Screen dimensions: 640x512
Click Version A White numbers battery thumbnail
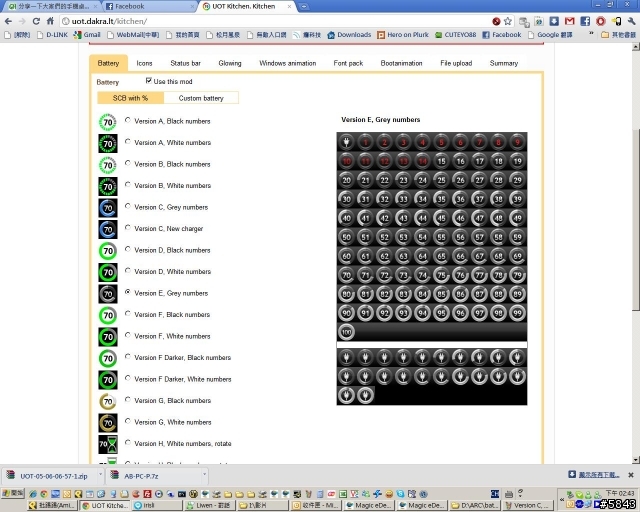pyautogui.click(x=107, y=143)
